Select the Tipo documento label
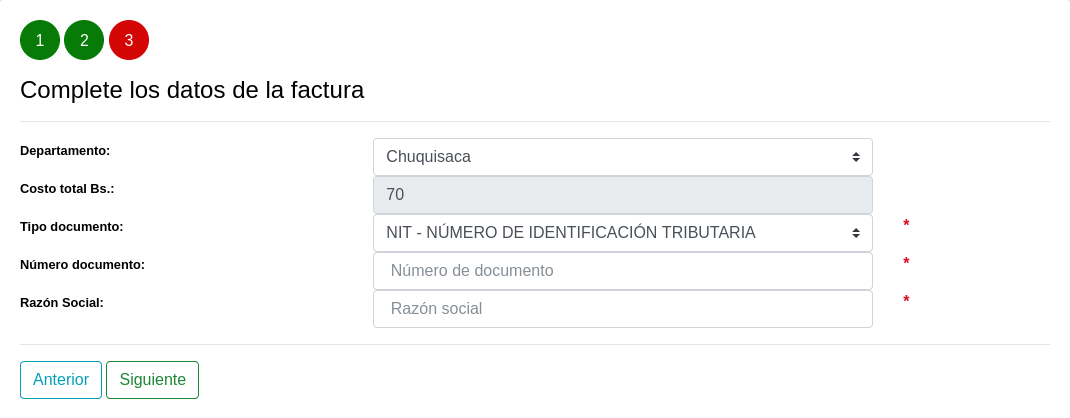The width and height of the screenshot is (1070, 418). click(72, 227)
